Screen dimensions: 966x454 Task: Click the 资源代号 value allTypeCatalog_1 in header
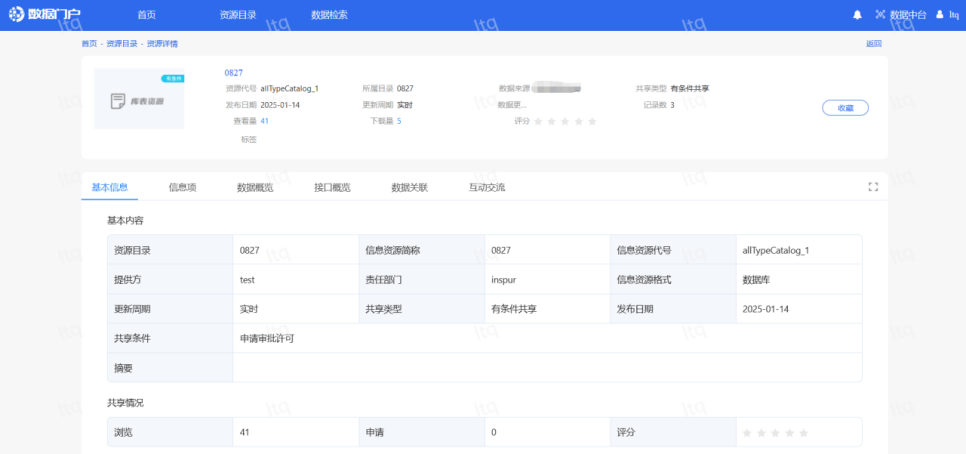(290, 89)
